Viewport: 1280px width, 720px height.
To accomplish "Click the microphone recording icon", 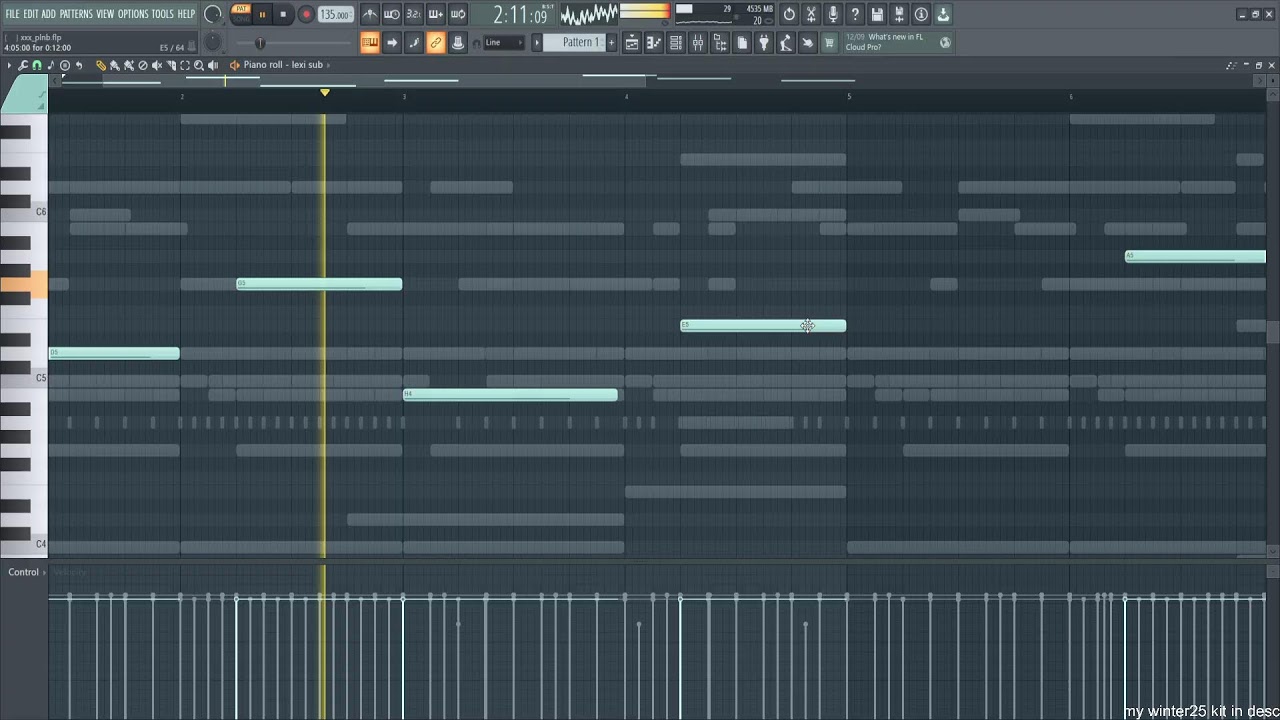I will (x=833, y=14).
